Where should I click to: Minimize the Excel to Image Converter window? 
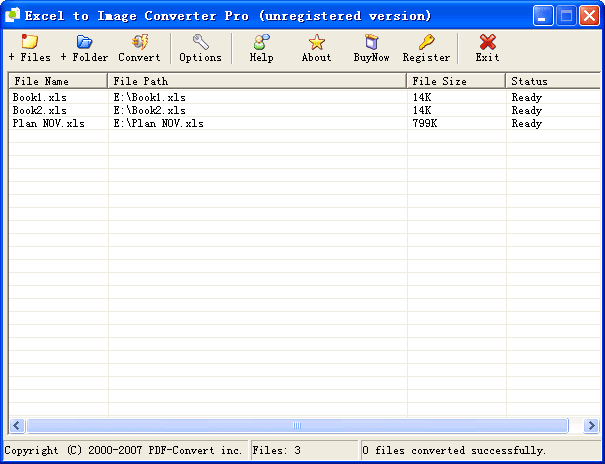tap(543, 16)
